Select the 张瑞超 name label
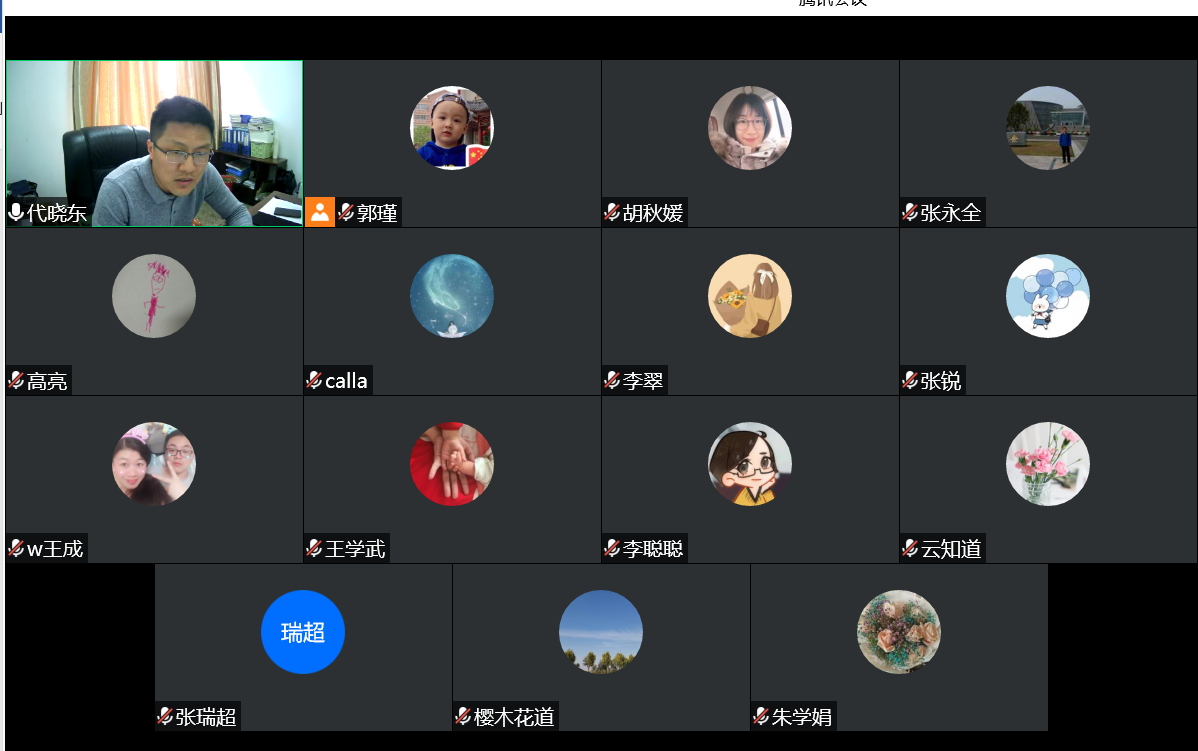 [x=206, y=717]
